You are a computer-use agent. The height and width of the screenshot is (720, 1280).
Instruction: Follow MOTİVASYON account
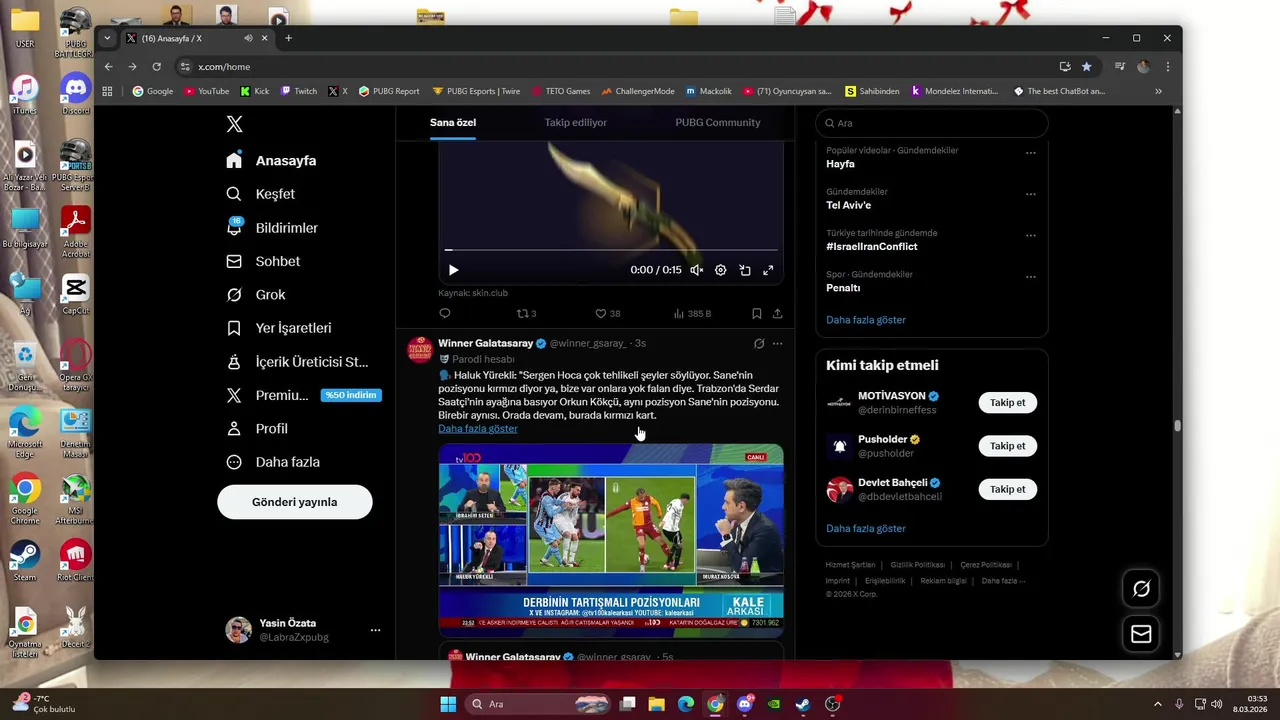(1007, 402)
